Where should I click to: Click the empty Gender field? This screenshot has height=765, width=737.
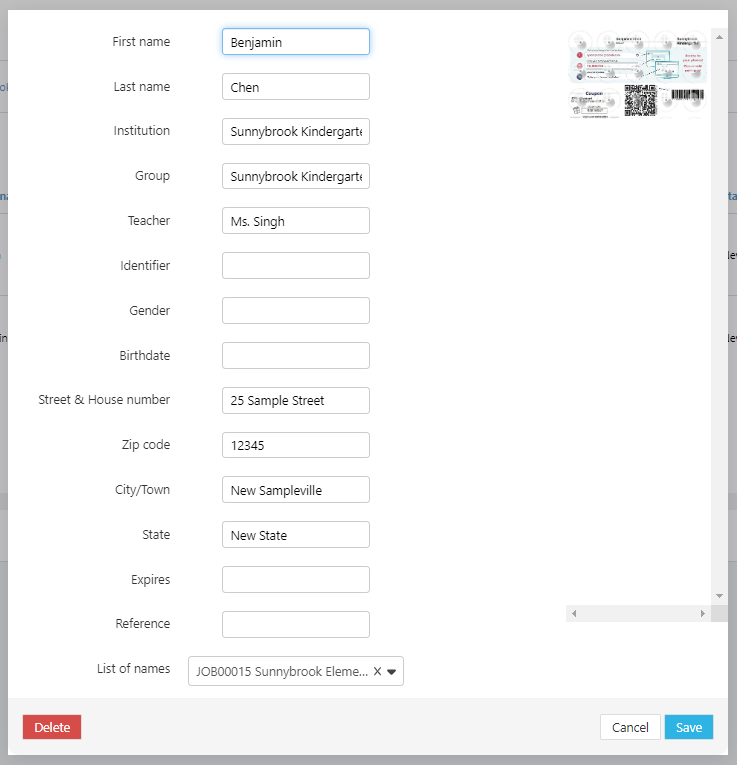(296, 311)
